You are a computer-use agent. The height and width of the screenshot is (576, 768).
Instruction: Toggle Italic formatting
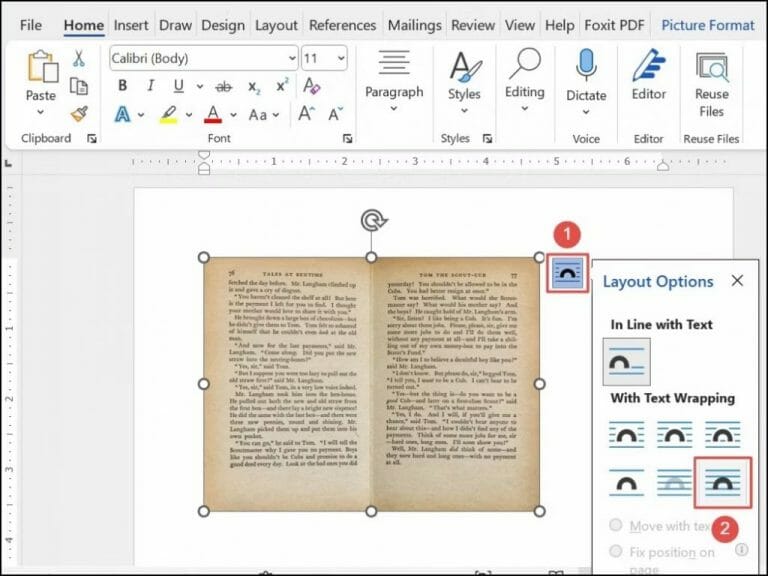[150, 86]
